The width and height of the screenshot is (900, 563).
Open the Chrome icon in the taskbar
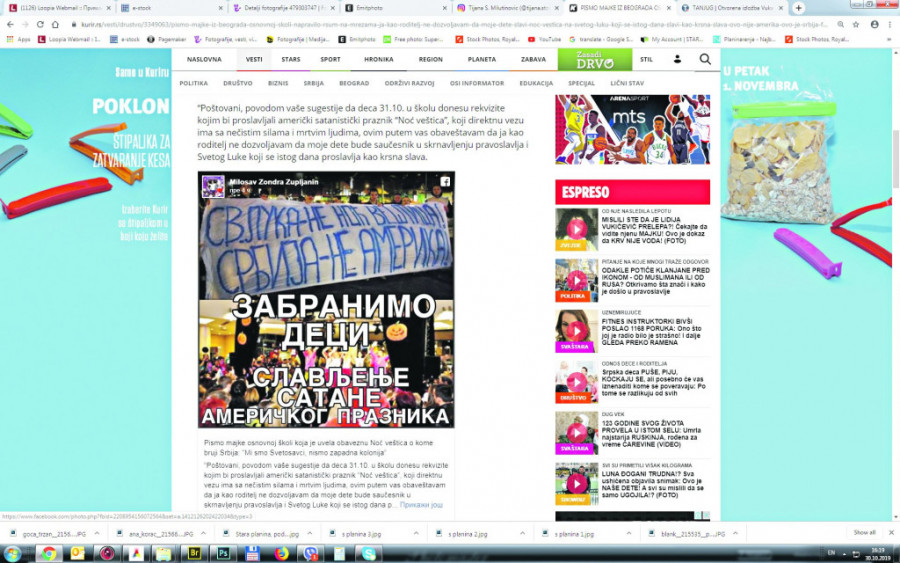tap(48, 553)
